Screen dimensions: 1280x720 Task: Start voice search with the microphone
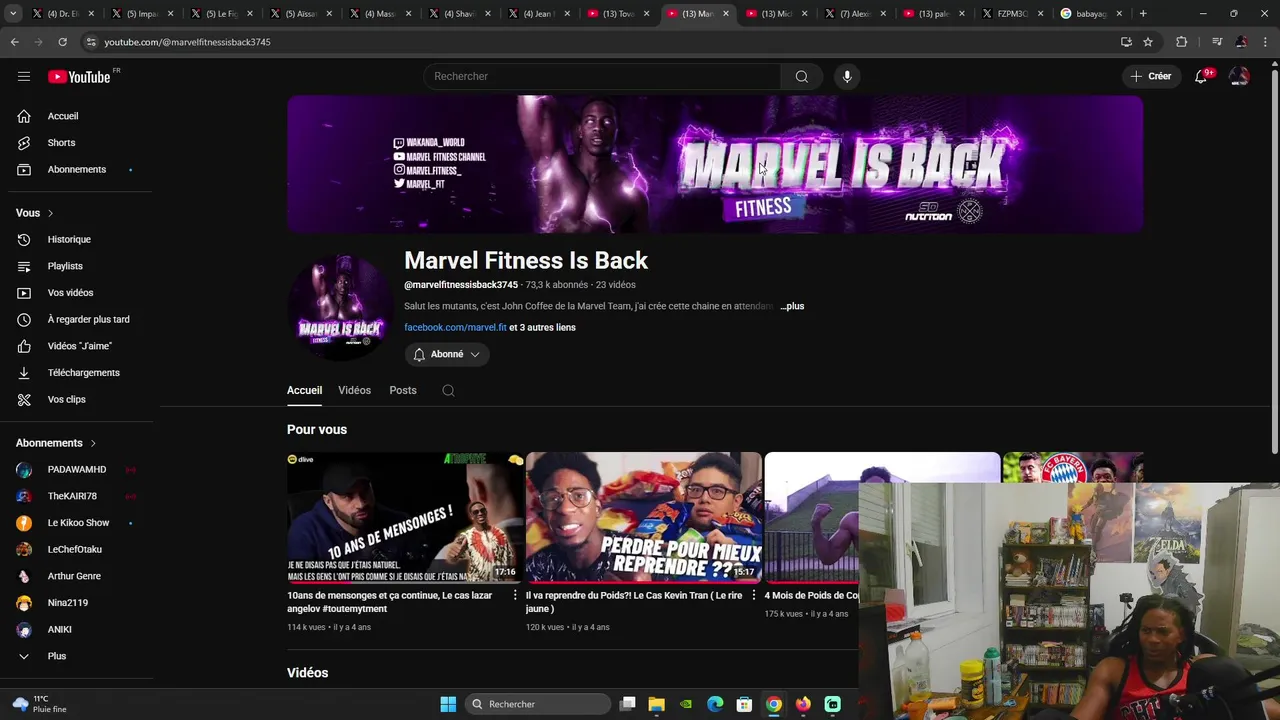click(x=847, y=77)
